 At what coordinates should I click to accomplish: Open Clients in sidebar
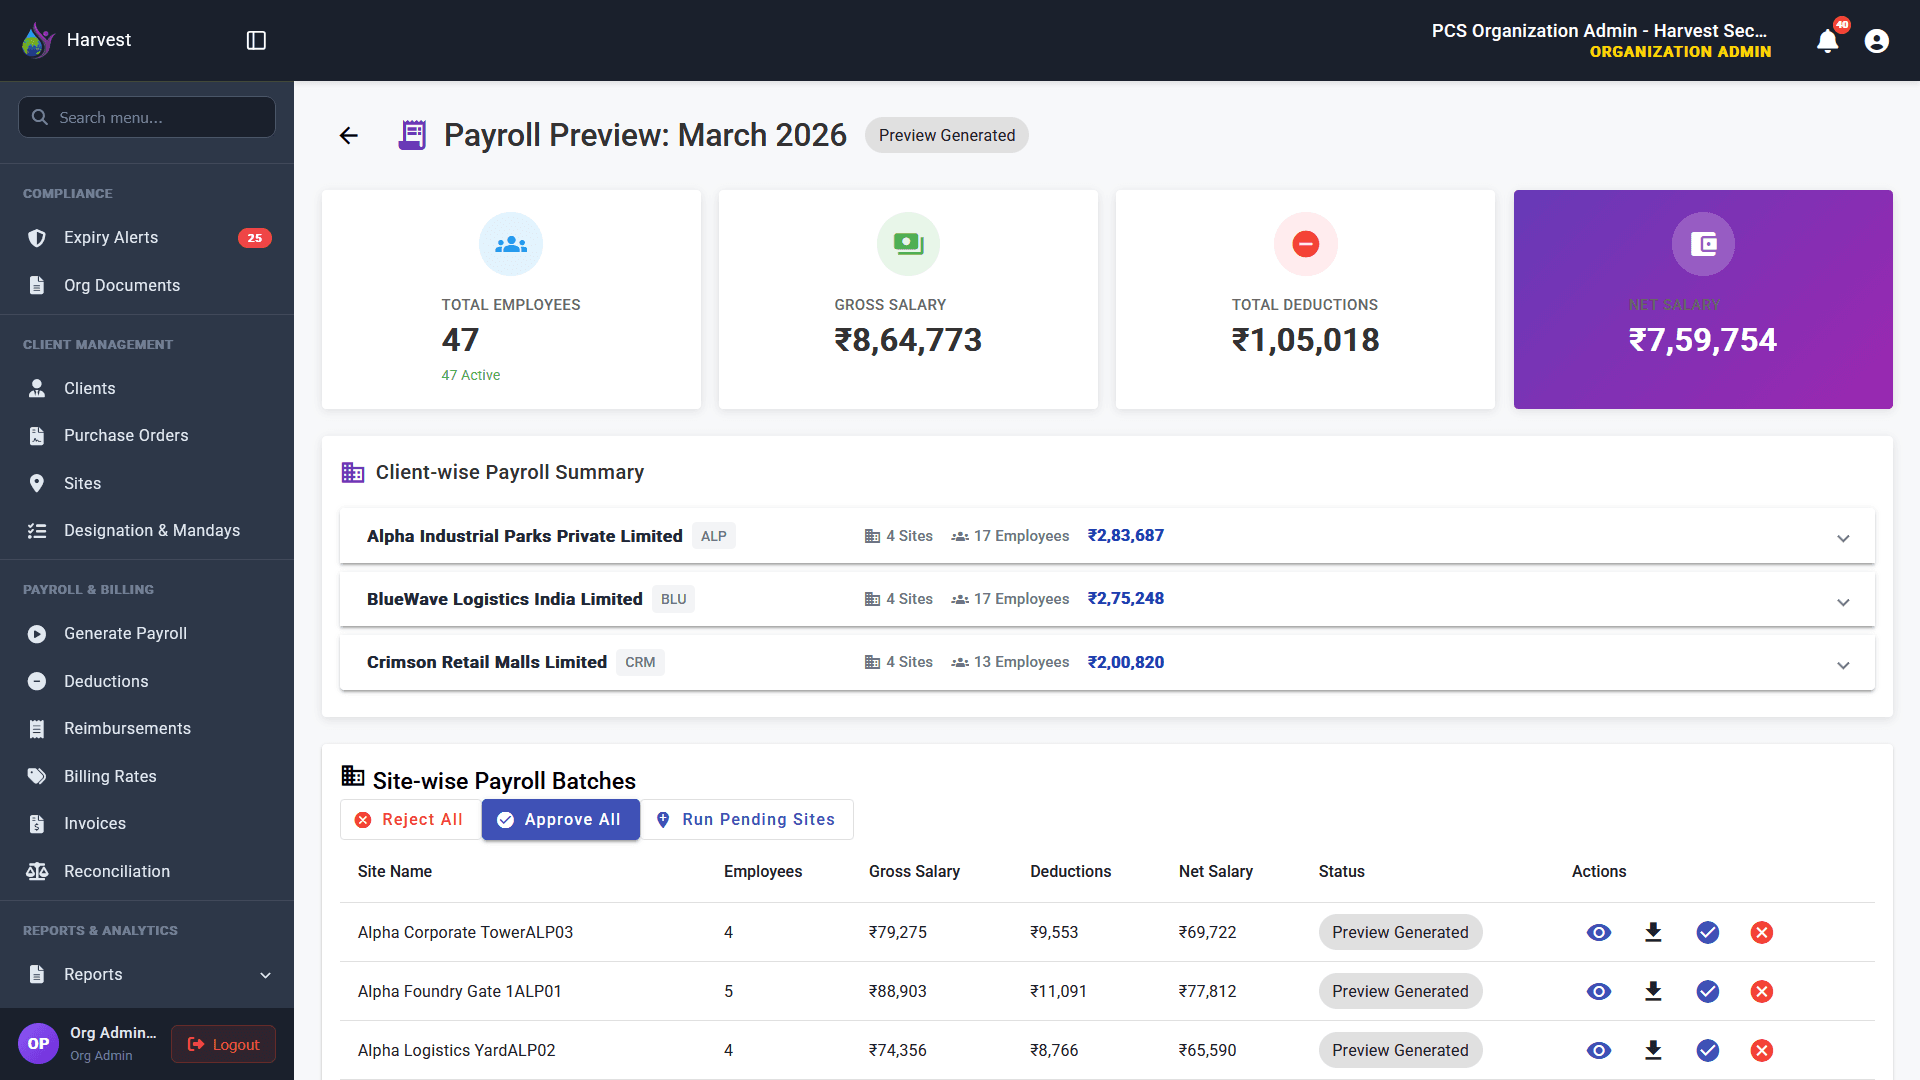(x=147, y=388)
